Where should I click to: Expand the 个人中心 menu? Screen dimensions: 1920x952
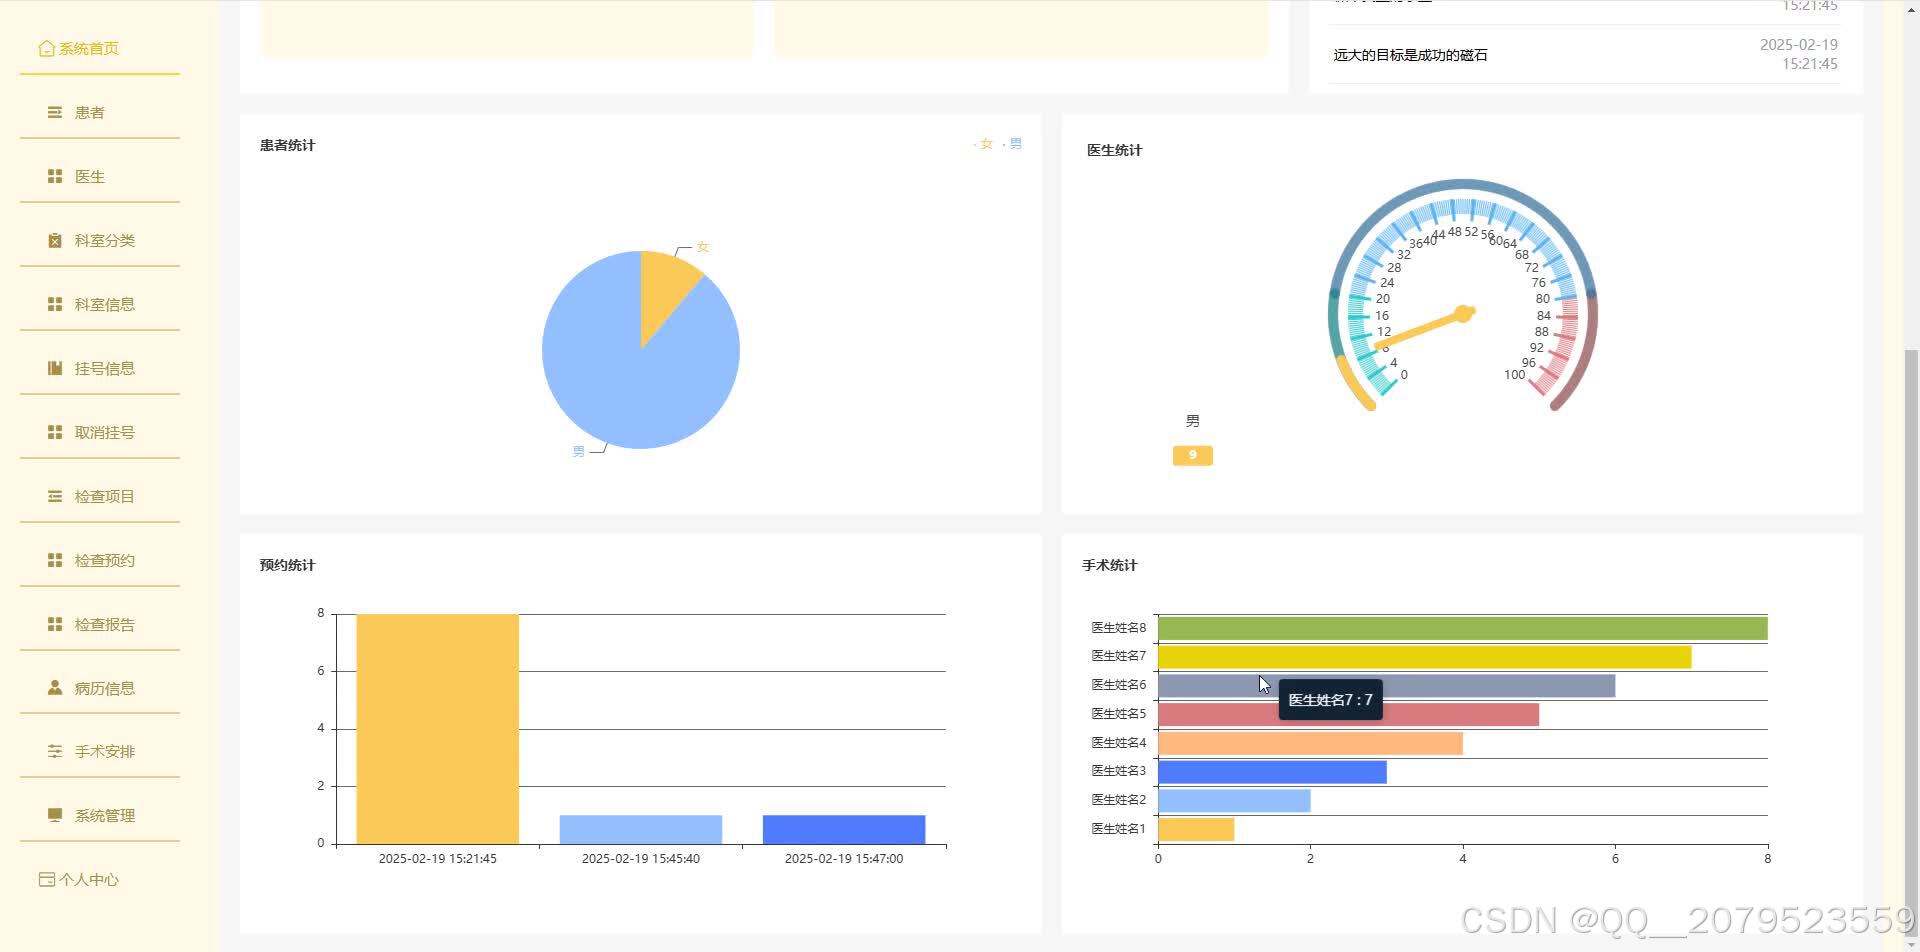pyautogui.click(x=99, y=880)
